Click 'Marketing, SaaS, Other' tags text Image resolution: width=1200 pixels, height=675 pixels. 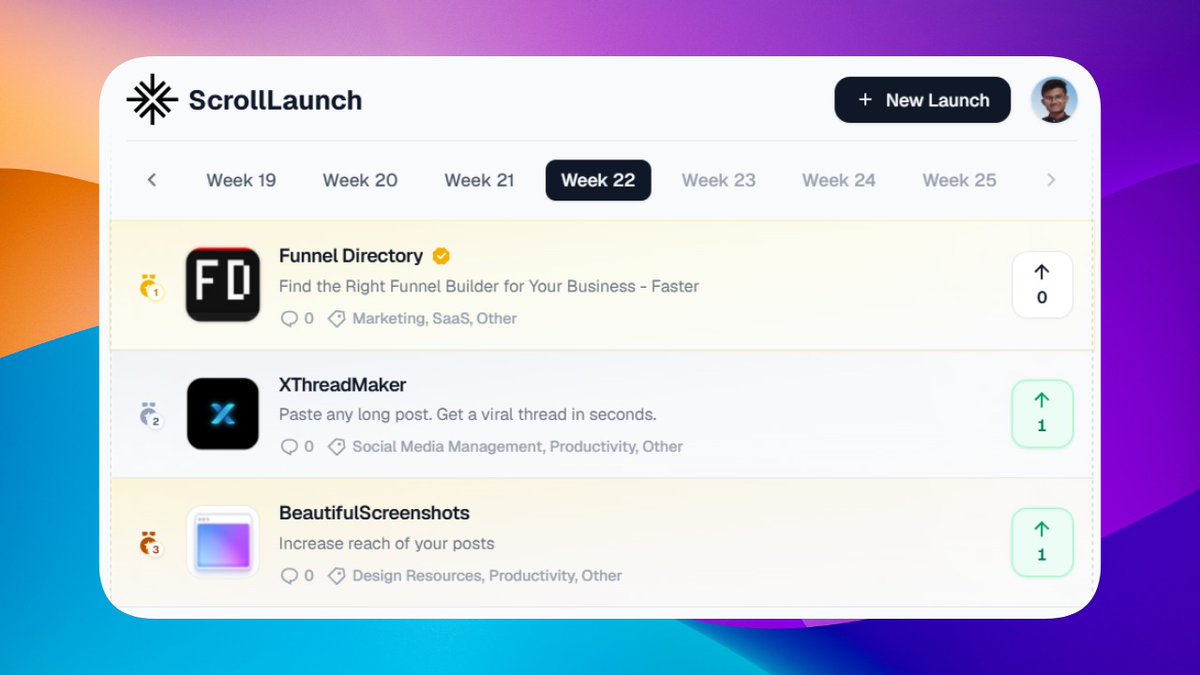coord(435,318)
